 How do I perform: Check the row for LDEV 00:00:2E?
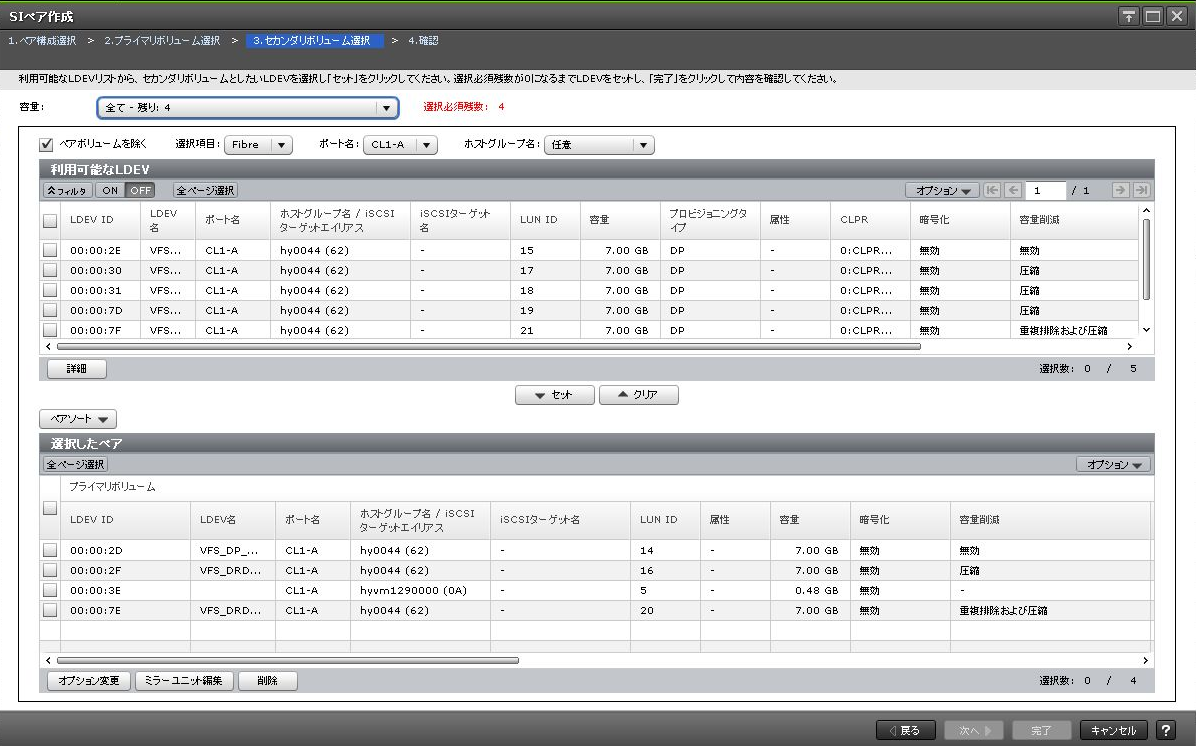(50, 250)
